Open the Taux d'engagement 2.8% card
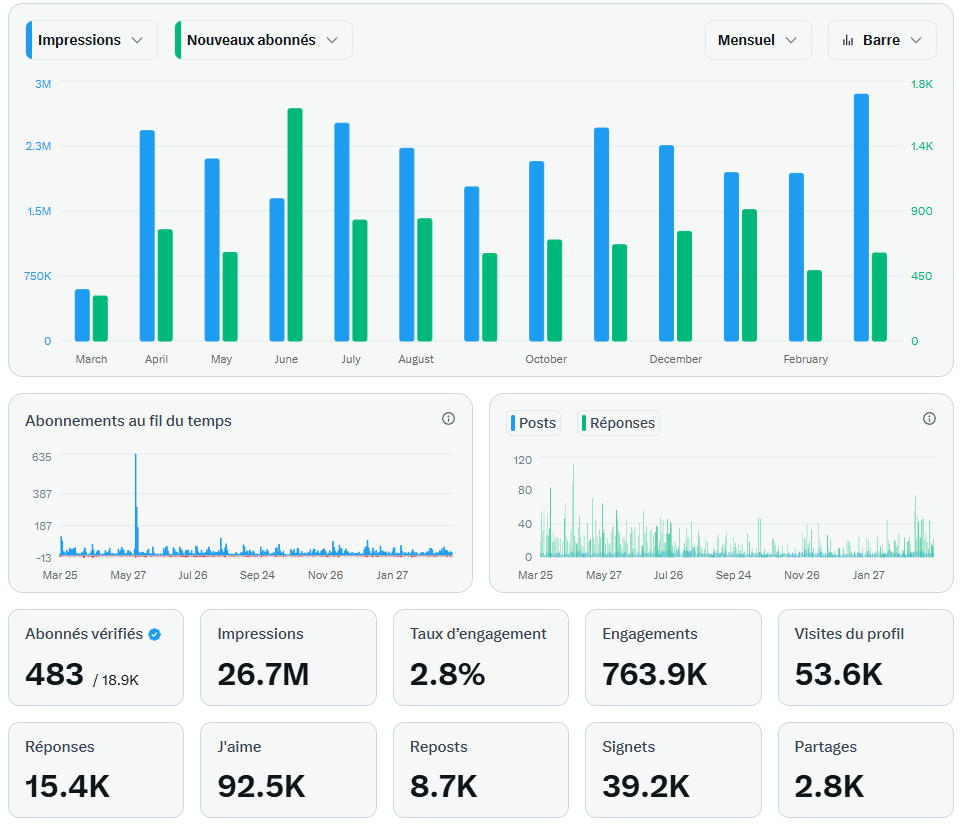Viewport: 966px width, 825px height. (x=481, y=657)
